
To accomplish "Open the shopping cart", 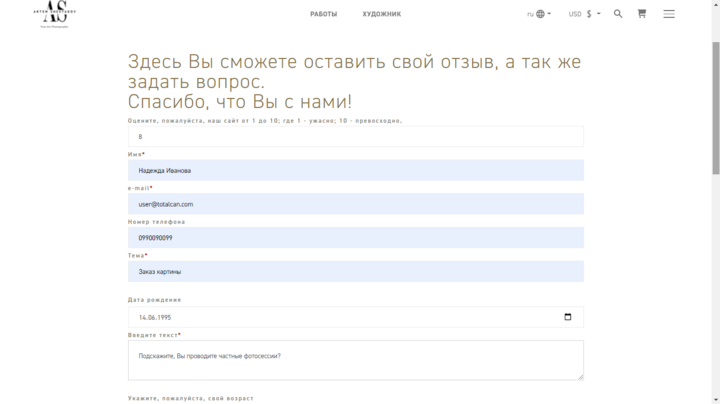I will pyautogui.click(x=642, y=14).
